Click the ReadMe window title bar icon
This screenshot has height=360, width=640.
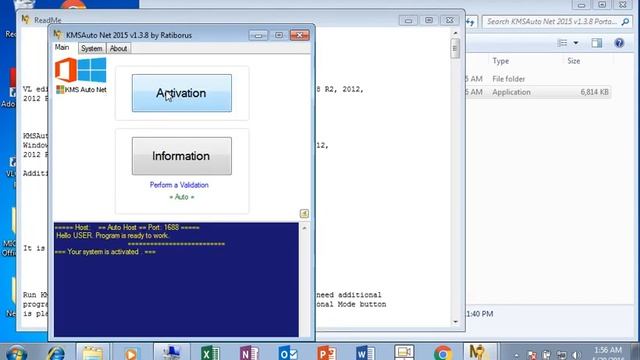tap(26, 19)
